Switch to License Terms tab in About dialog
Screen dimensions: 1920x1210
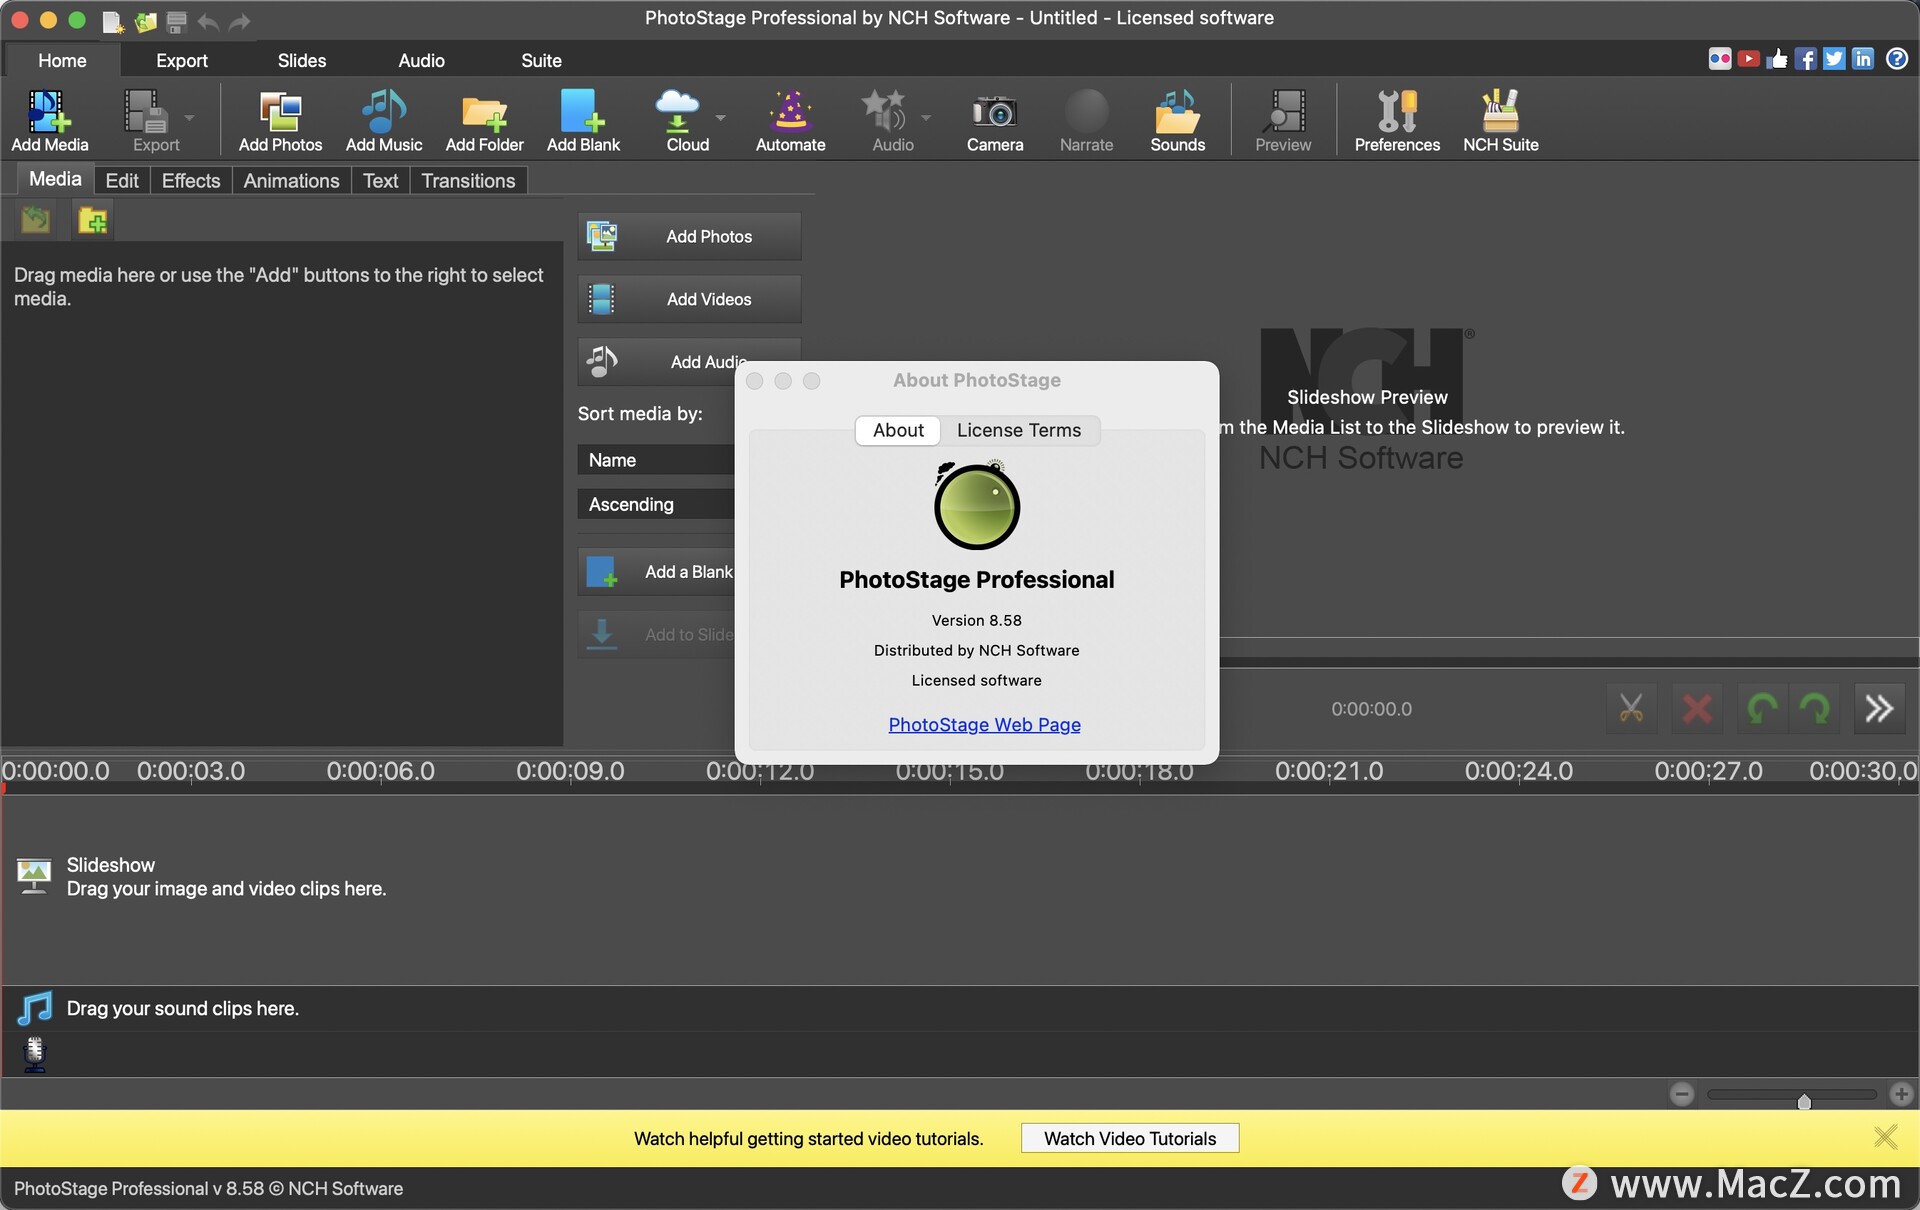[1018, 430]
